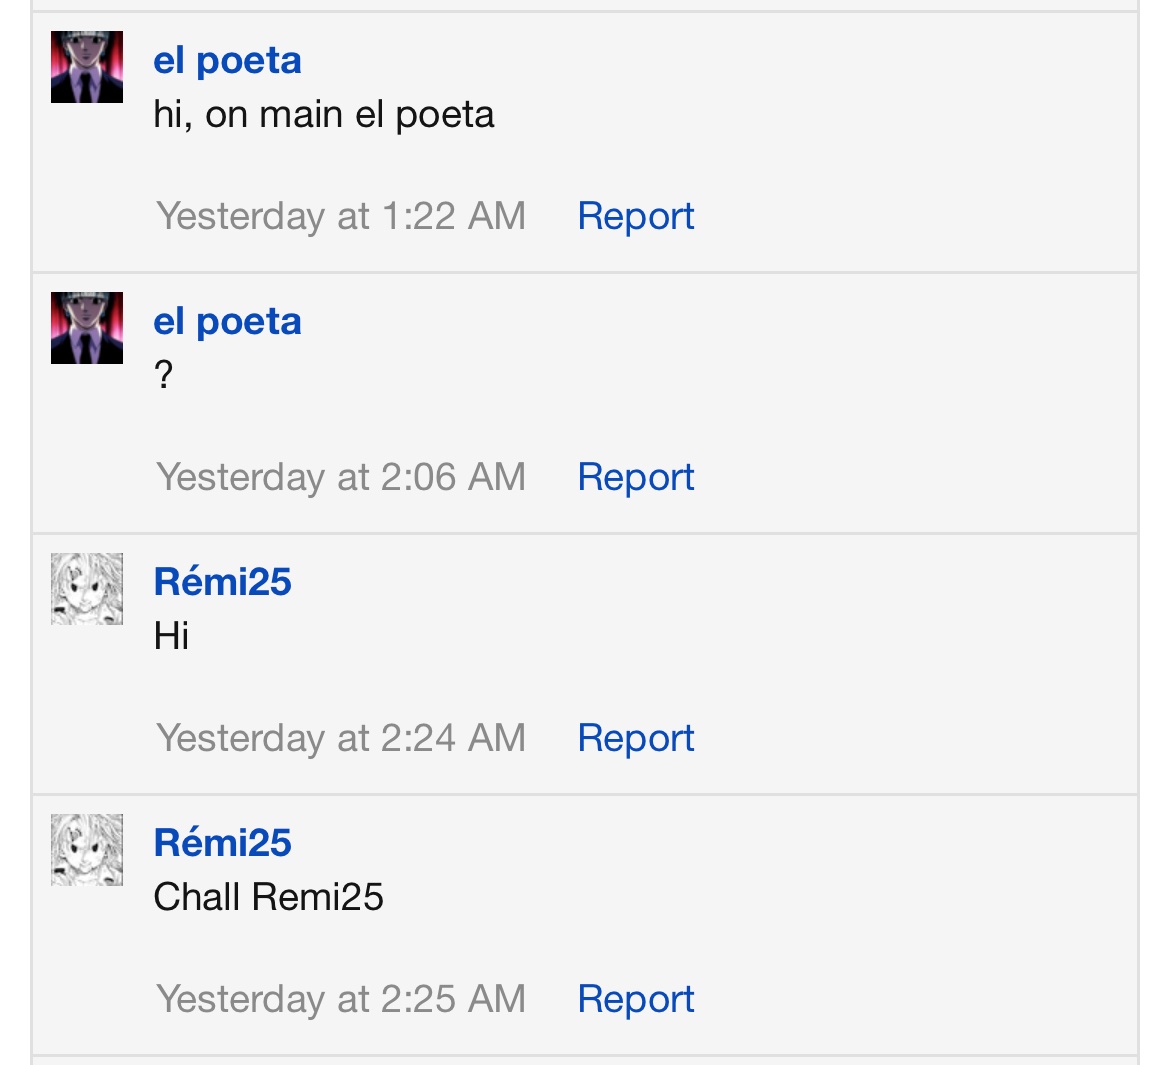Open el poeta's profile from the '?' message

(x=227, y=322)
